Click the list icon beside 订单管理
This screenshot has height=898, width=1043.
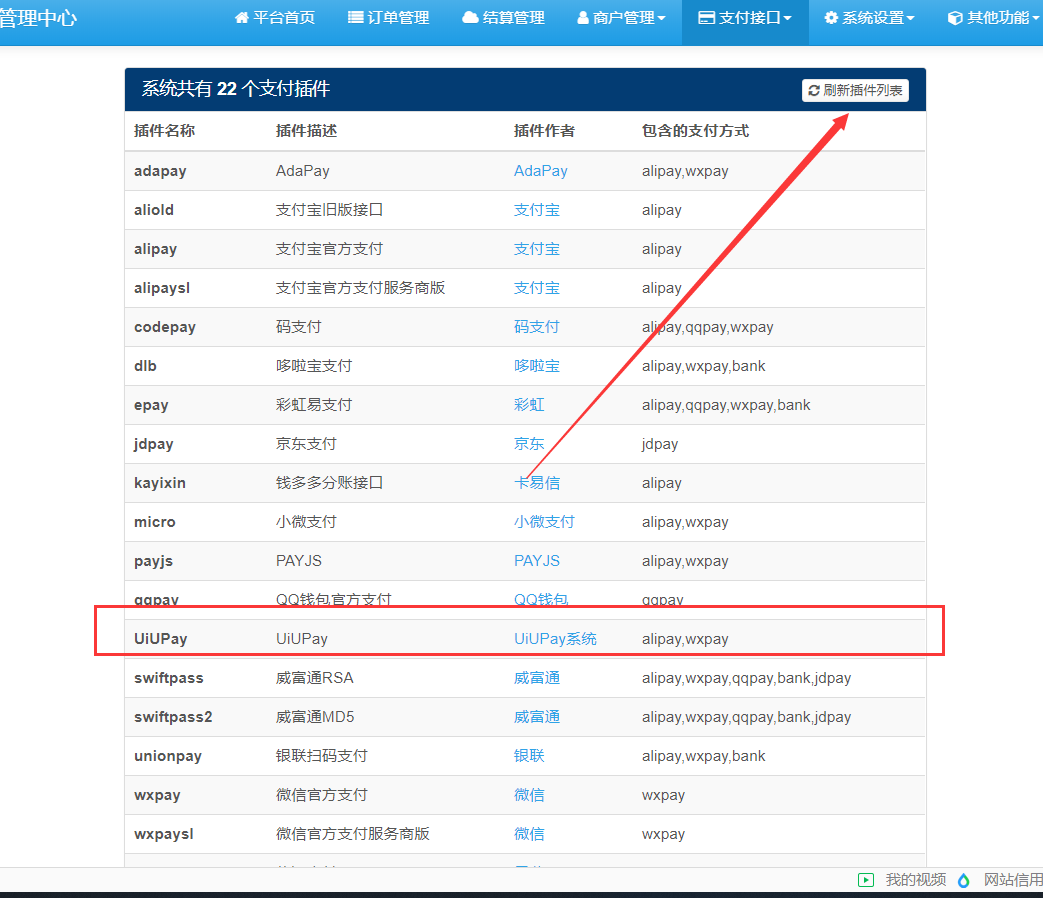point(355,18)
